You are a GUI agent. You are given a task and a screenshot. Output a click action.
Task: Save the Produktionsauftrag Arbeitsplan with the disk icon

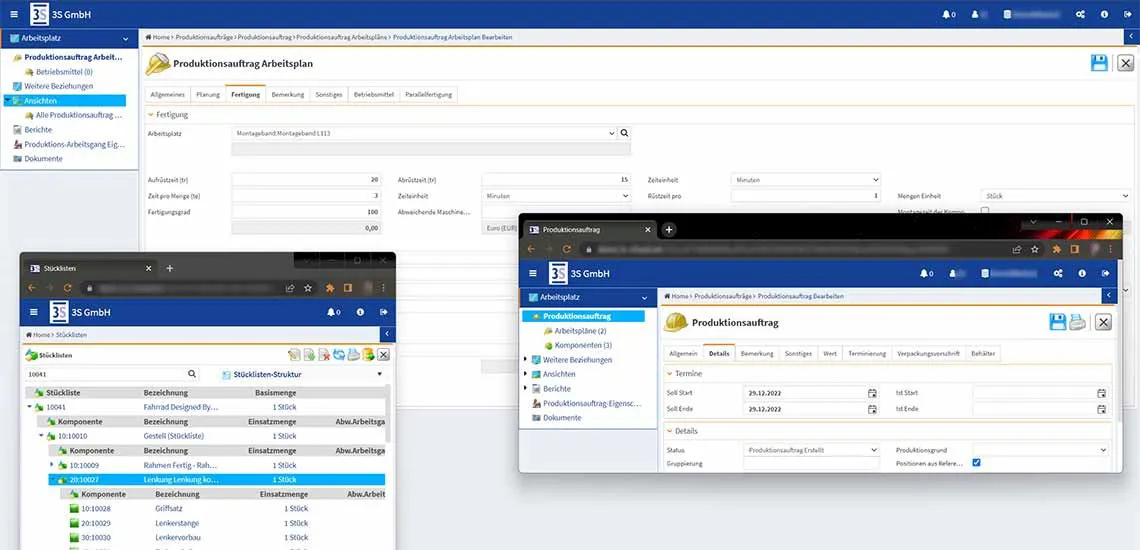coord(1099,63)
